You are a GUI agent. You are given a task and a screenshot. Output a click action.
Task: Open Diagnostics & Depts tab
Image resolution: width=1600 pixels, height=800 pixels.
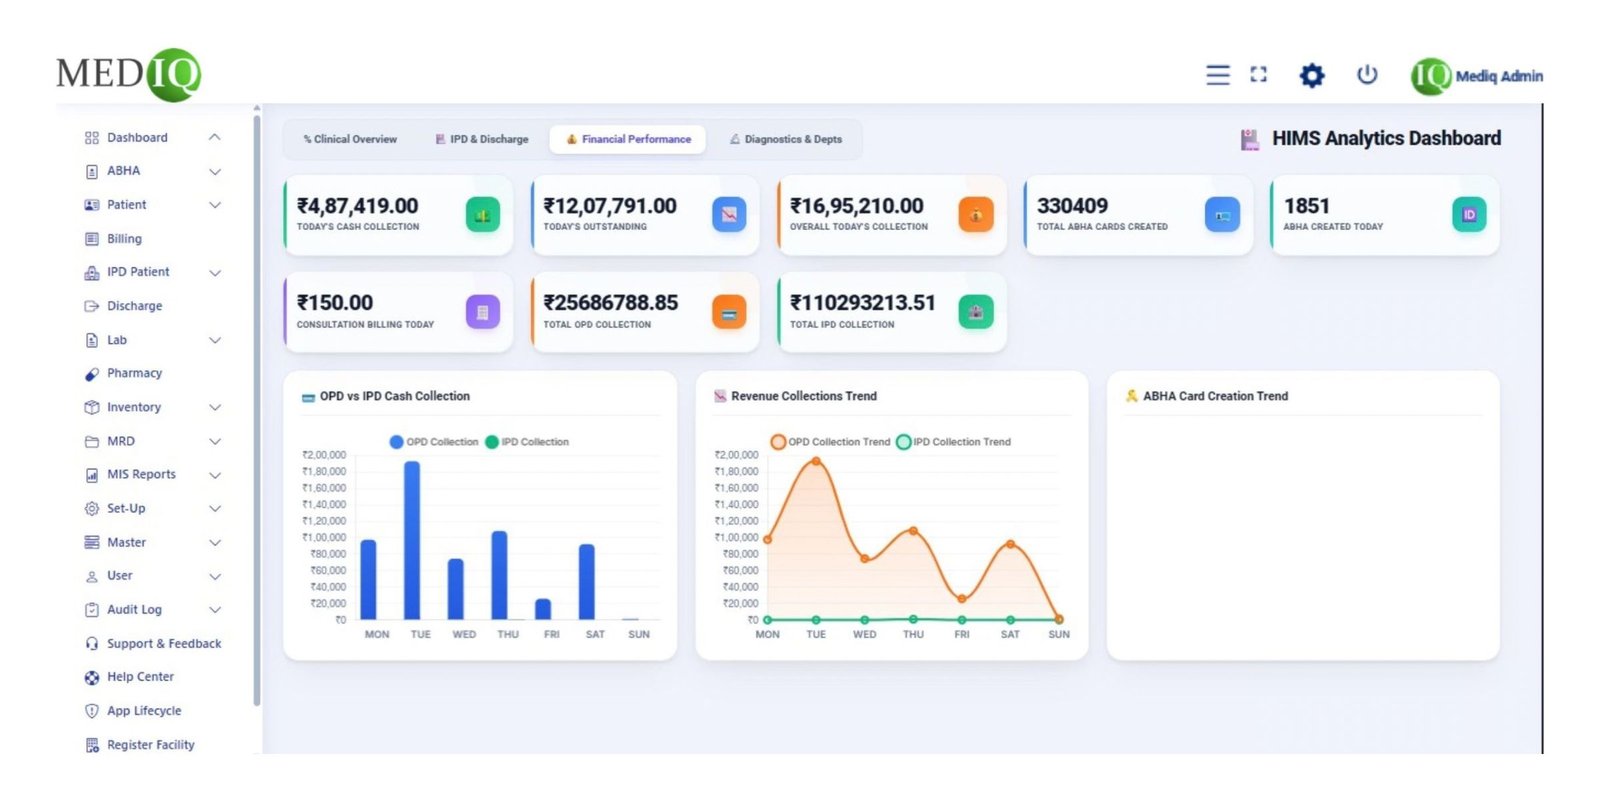pos(786,140)
